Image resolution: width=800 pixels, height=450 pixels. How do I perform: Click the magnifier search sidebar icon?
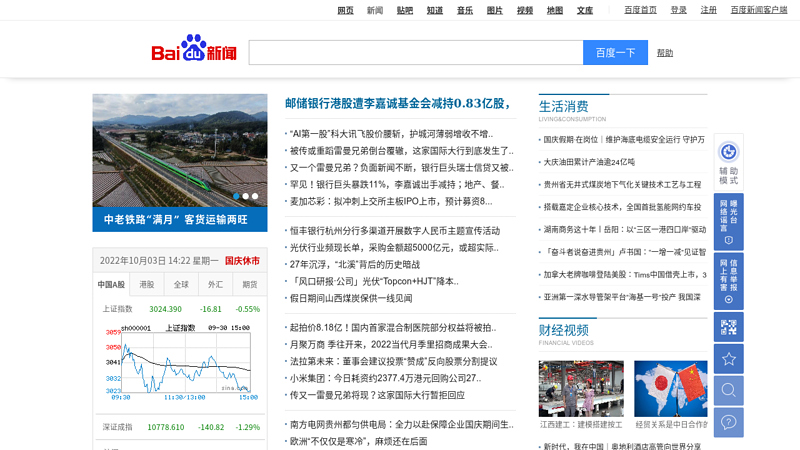coord(729,391)
